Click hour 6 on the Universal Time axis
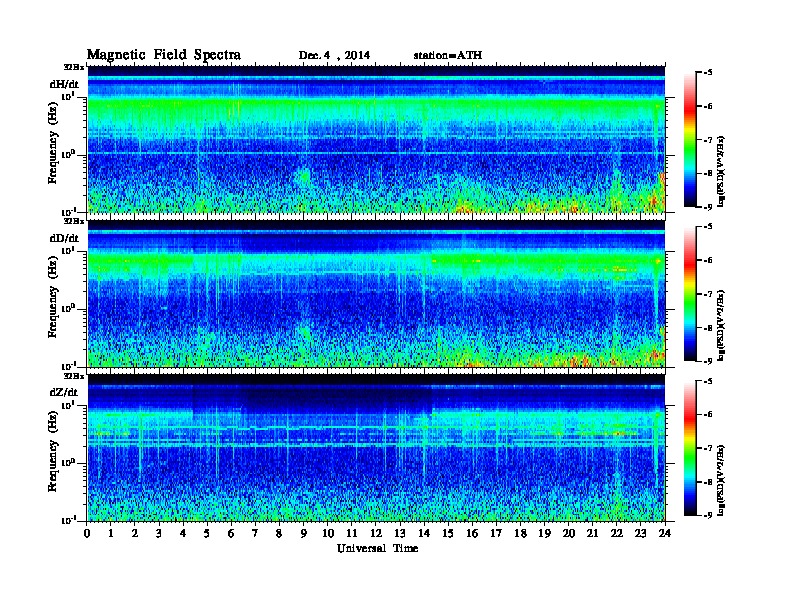This screenshot has height=612, width=792. pyautogui.click(x=231, y=533)
